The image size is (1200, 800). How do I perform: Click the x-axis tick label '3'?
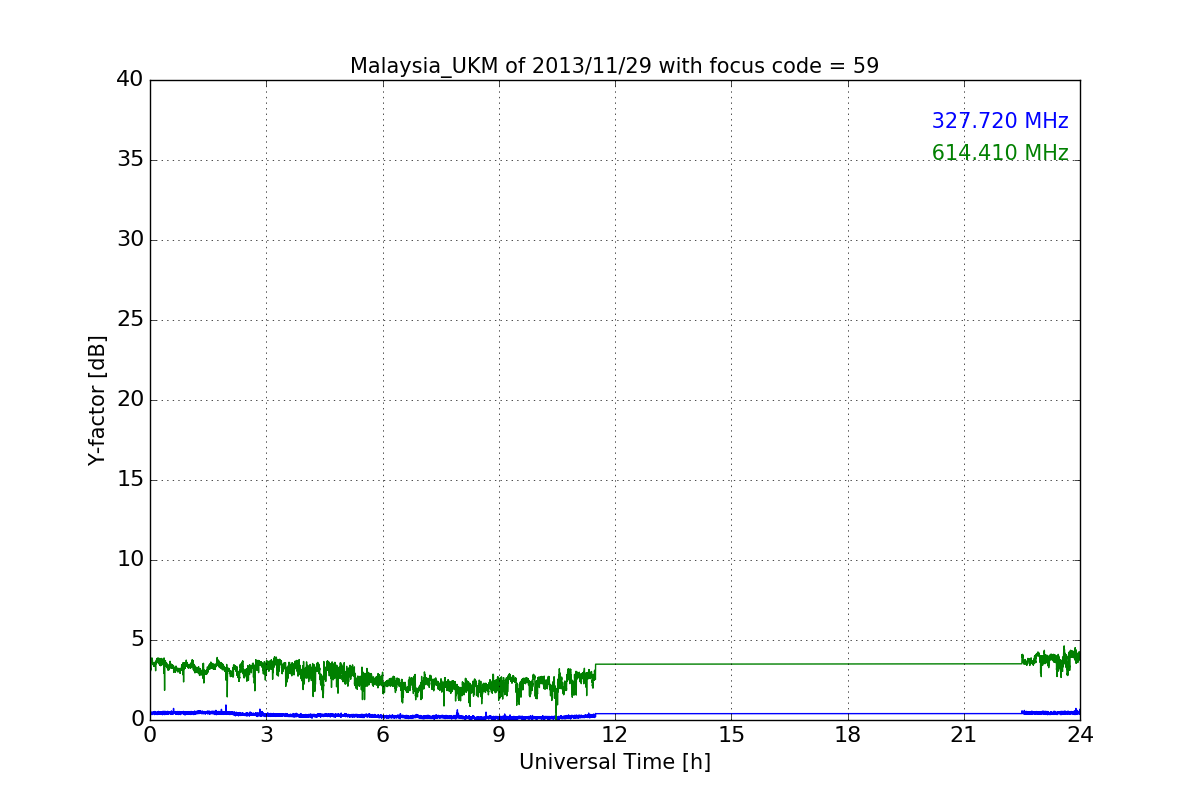coord(266,735)
